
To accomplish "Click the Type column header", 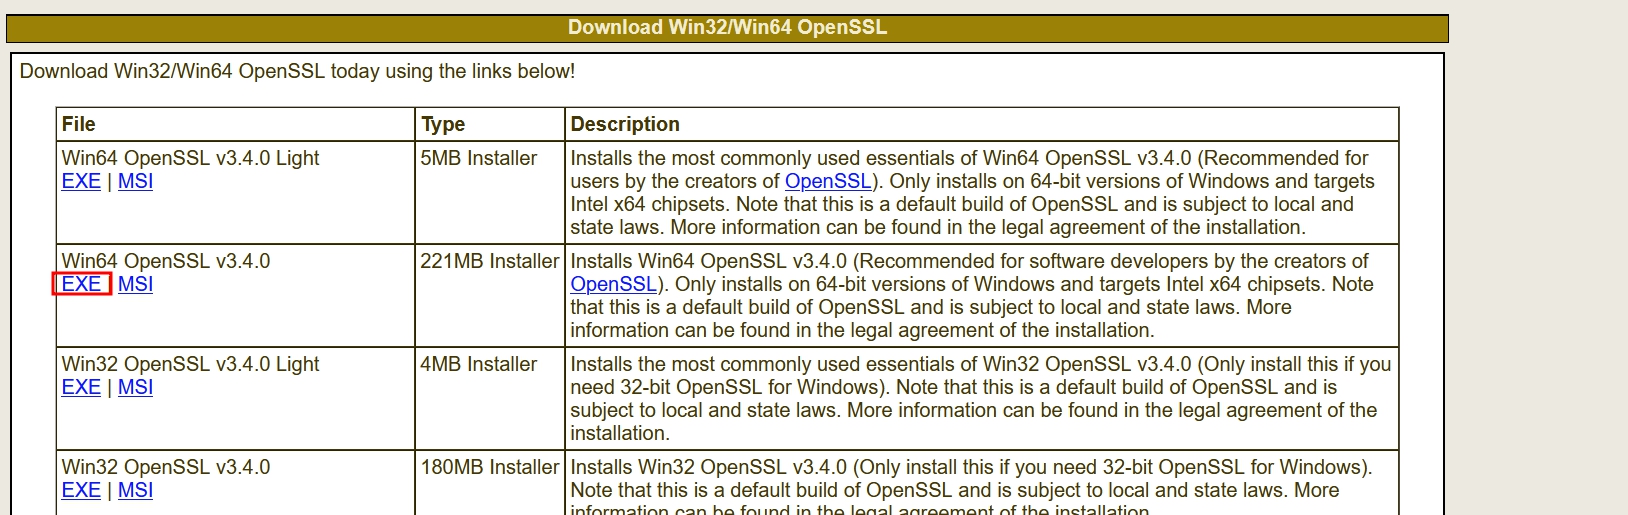I will click(490, 124).
